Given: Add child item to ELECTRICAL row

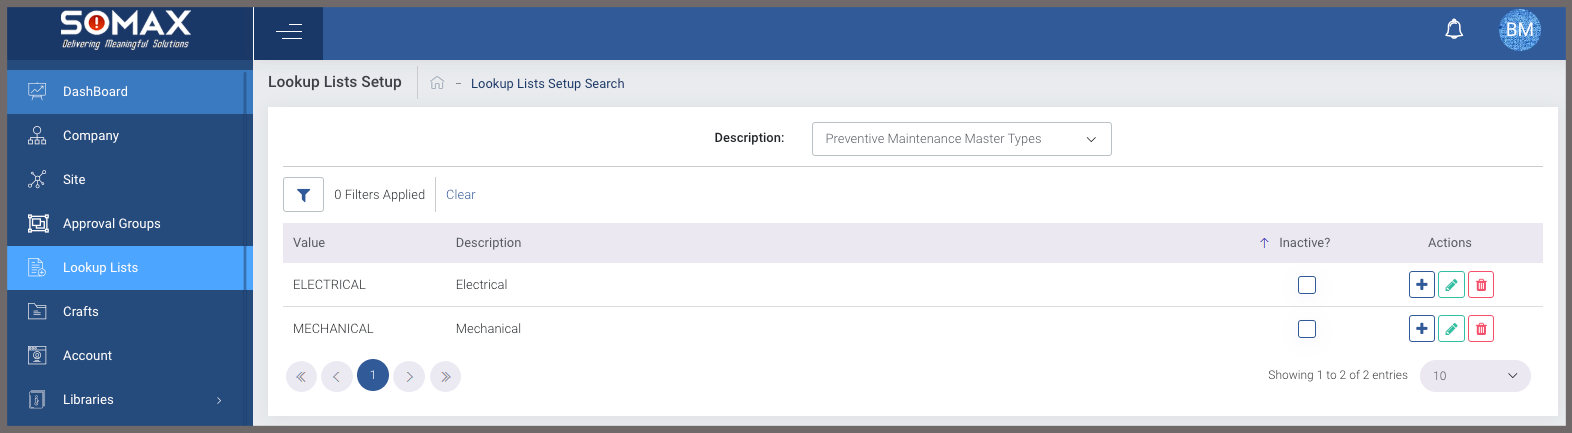Looking at the screenshot, I should (x=1421, y=285).
